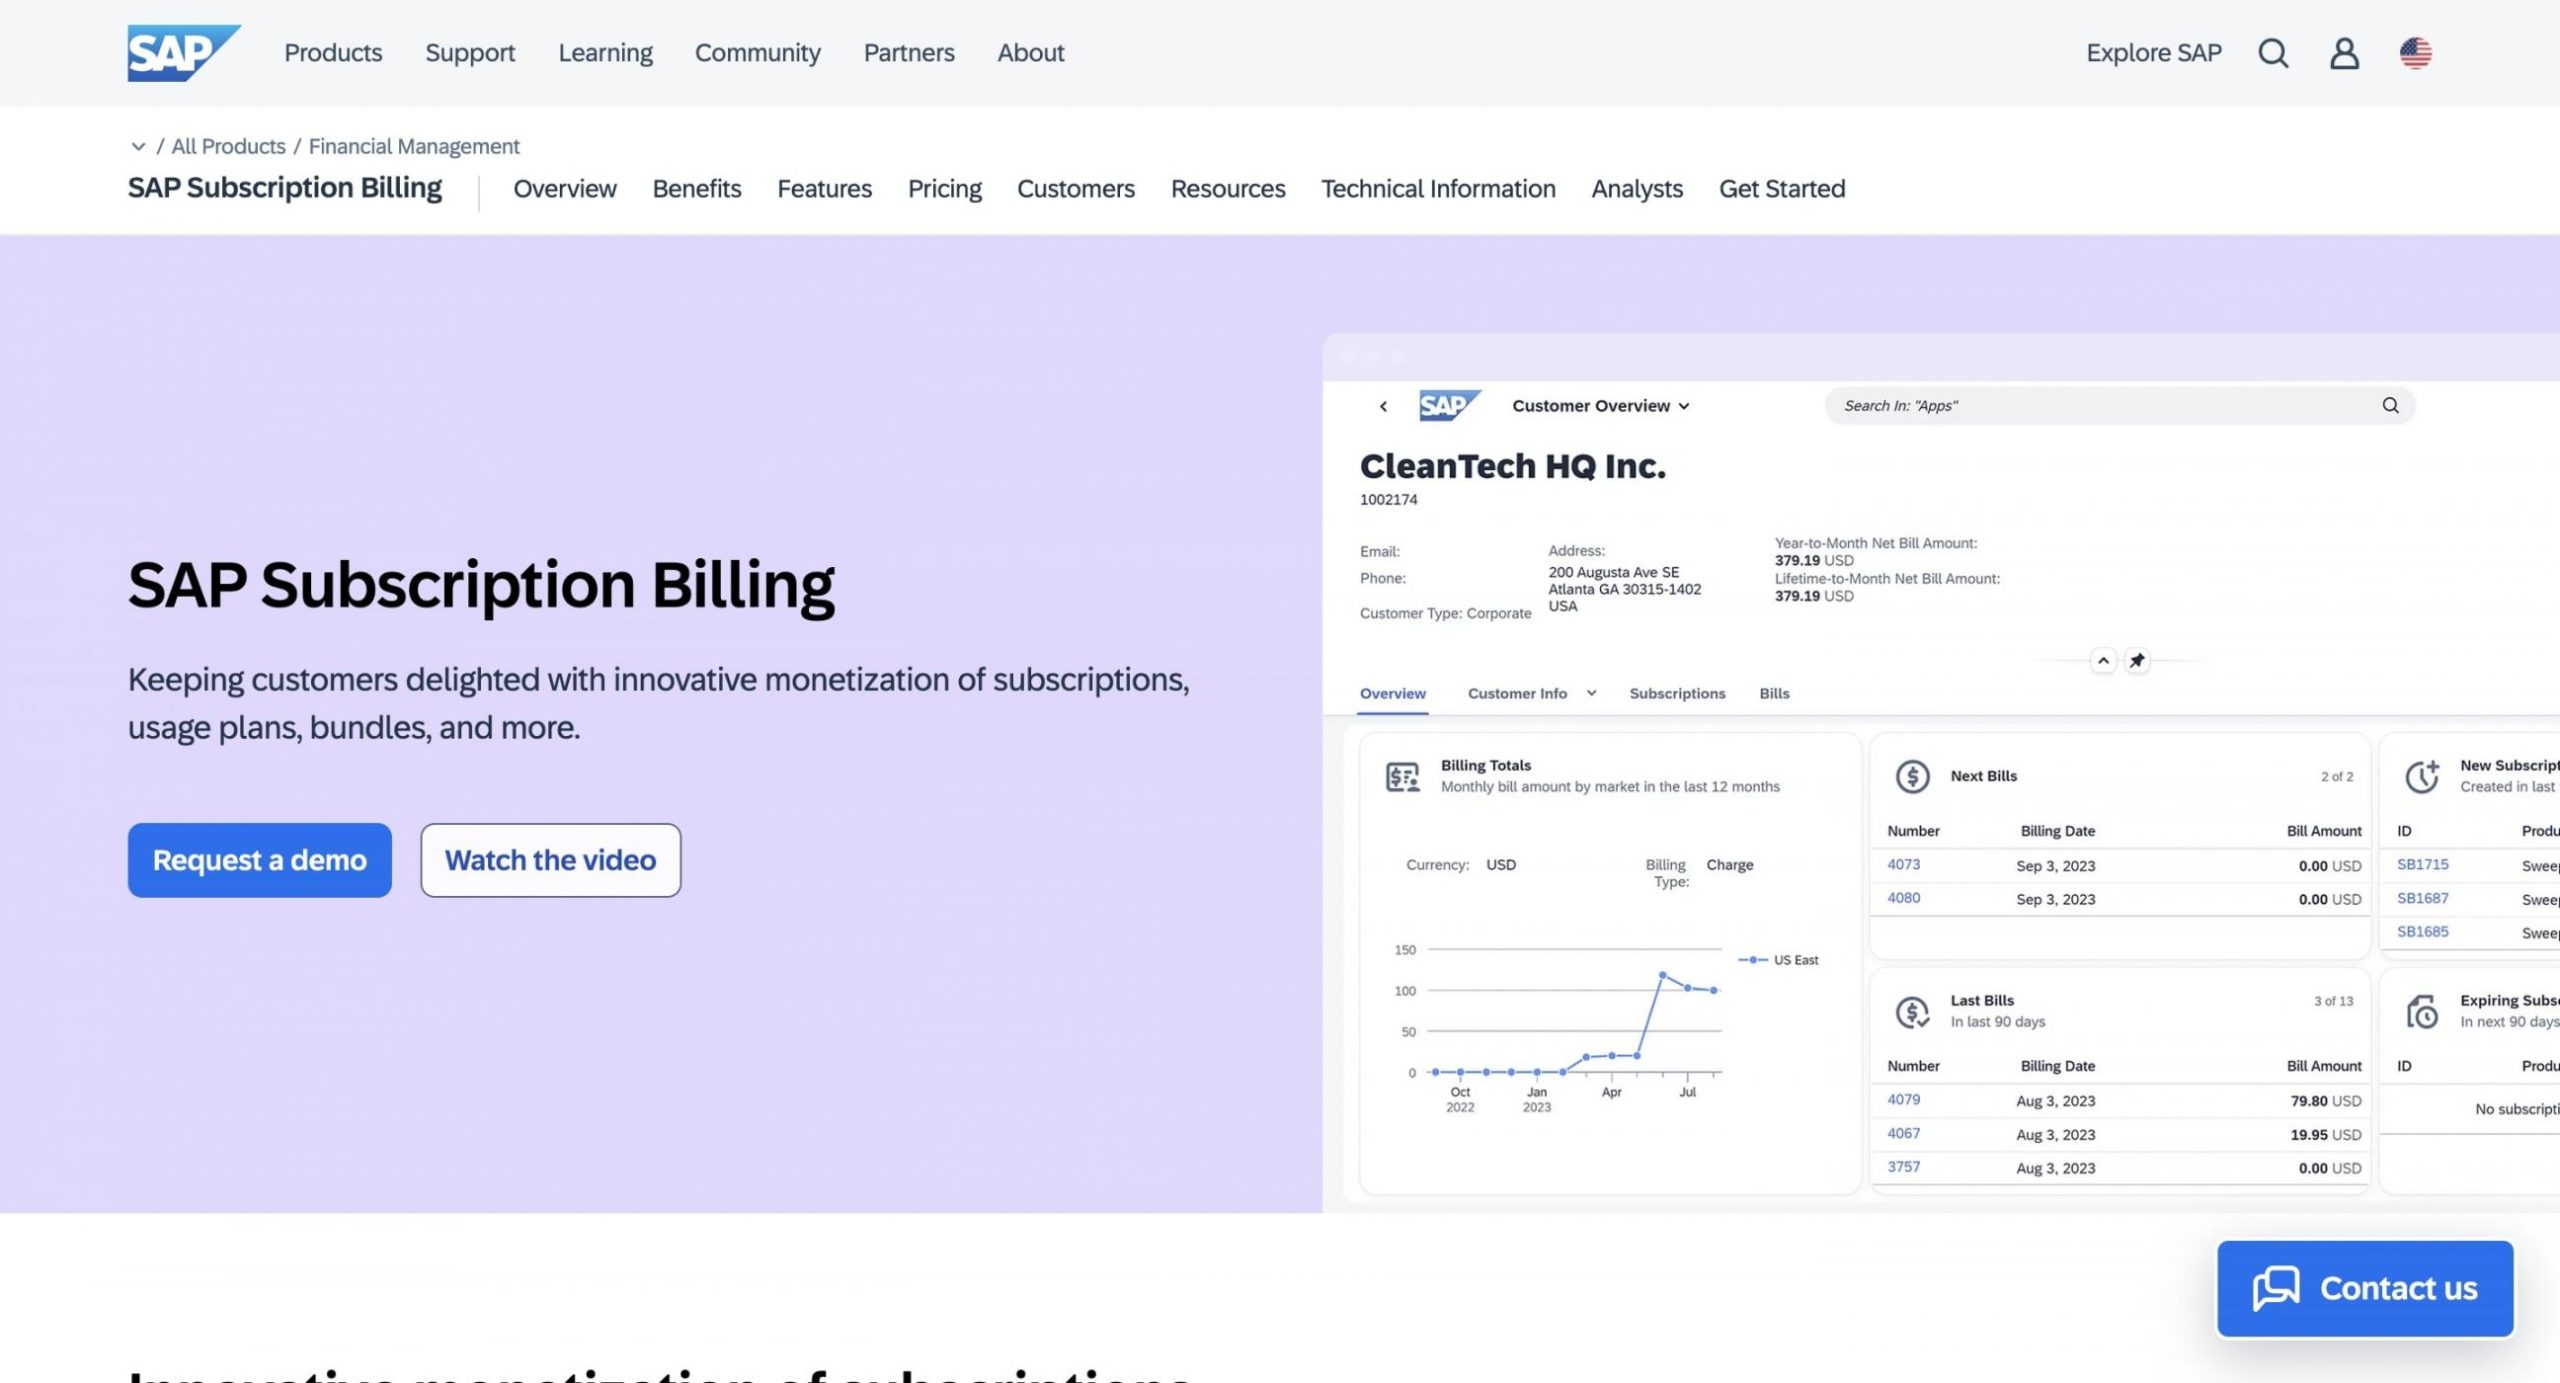Jump to the Features section
Screen dimensions: 2560x1383
pyautogui.click(x=825, y=188)
